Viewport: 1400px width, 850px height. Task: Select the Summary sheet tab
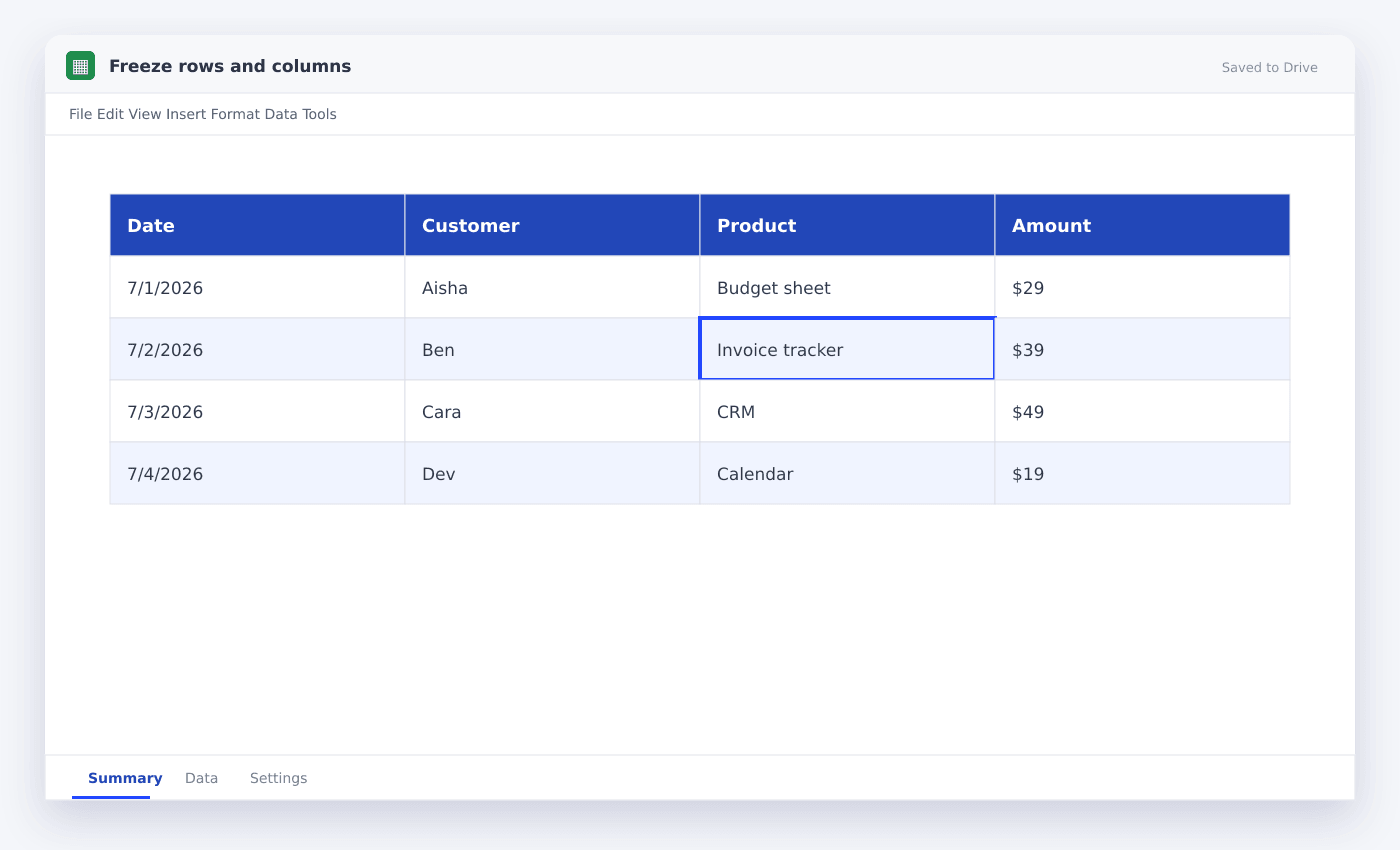[125, 778]
